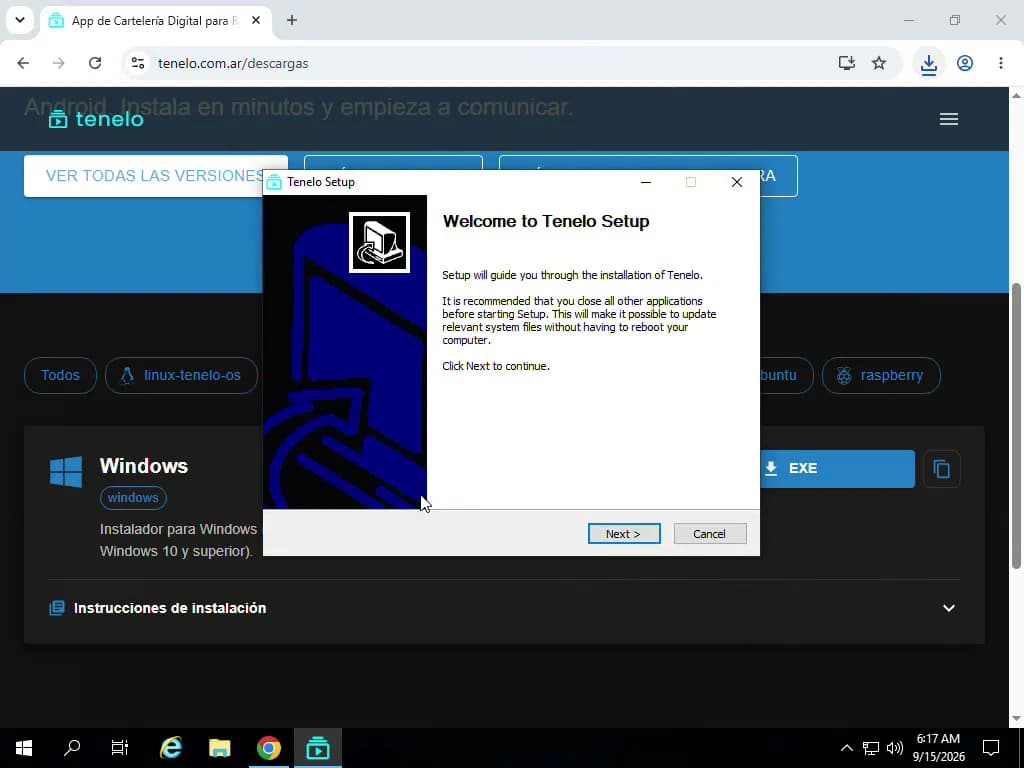Screen dimensions: 1024x768
Task: Minimize the Tenelo Setup window
Action: [x=646, y=182]
